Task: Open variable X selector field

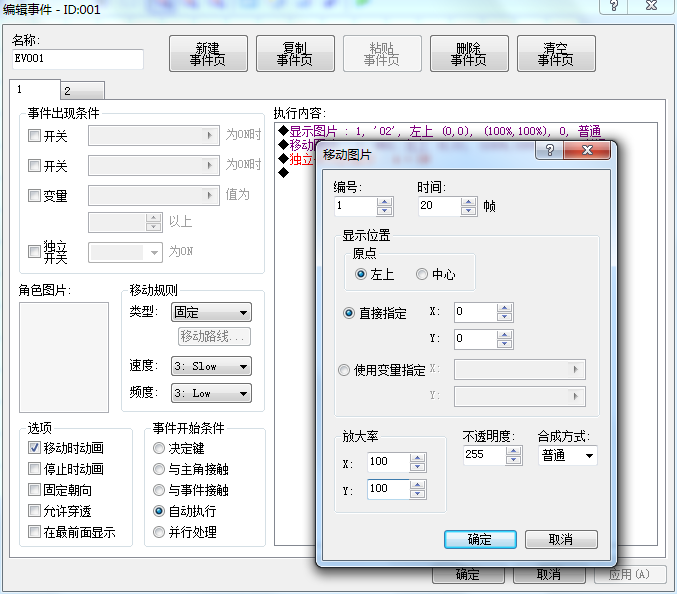Action: pyautogui.click(x=520, y=370)
